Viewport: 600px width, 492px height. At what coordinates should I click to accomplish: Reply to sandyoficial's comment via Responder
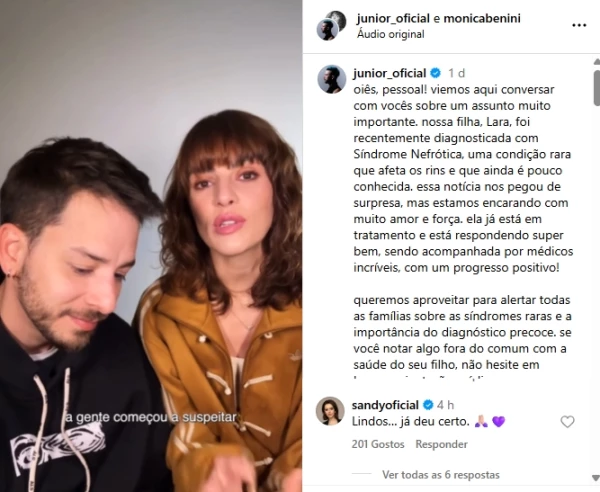[441, 444]
